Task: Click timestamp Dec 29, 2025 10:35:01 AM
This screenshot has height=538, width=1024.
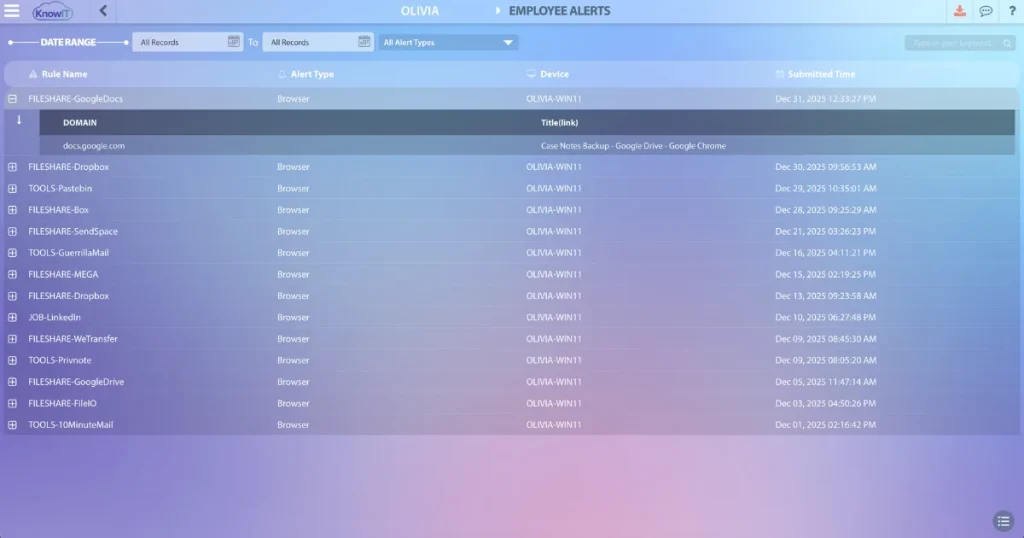Action: (825, 188)
